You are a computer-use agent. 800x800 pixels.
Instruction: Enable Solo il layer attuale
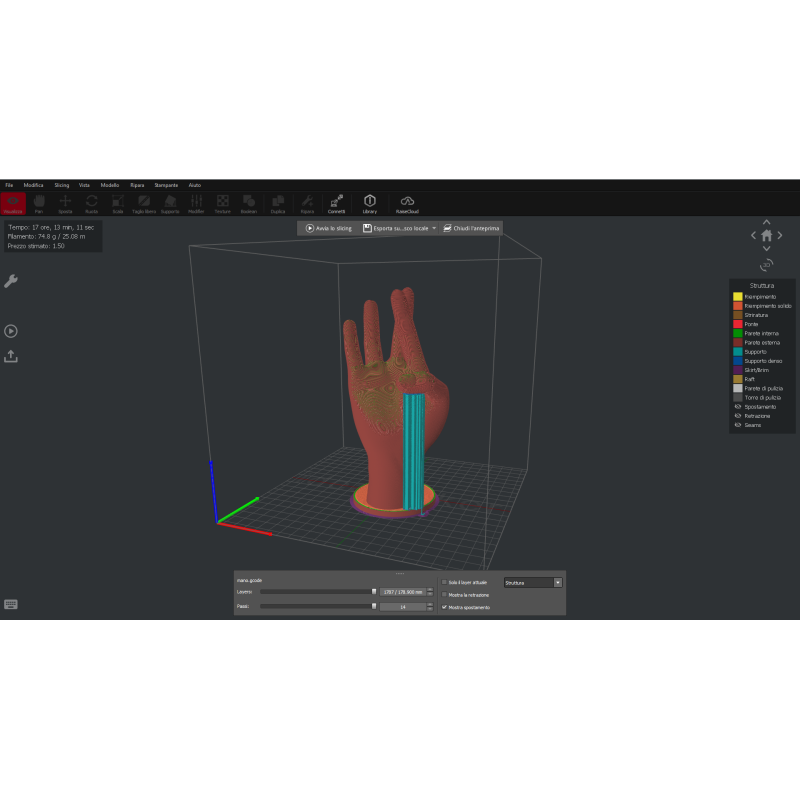click(x=445, y=583)
